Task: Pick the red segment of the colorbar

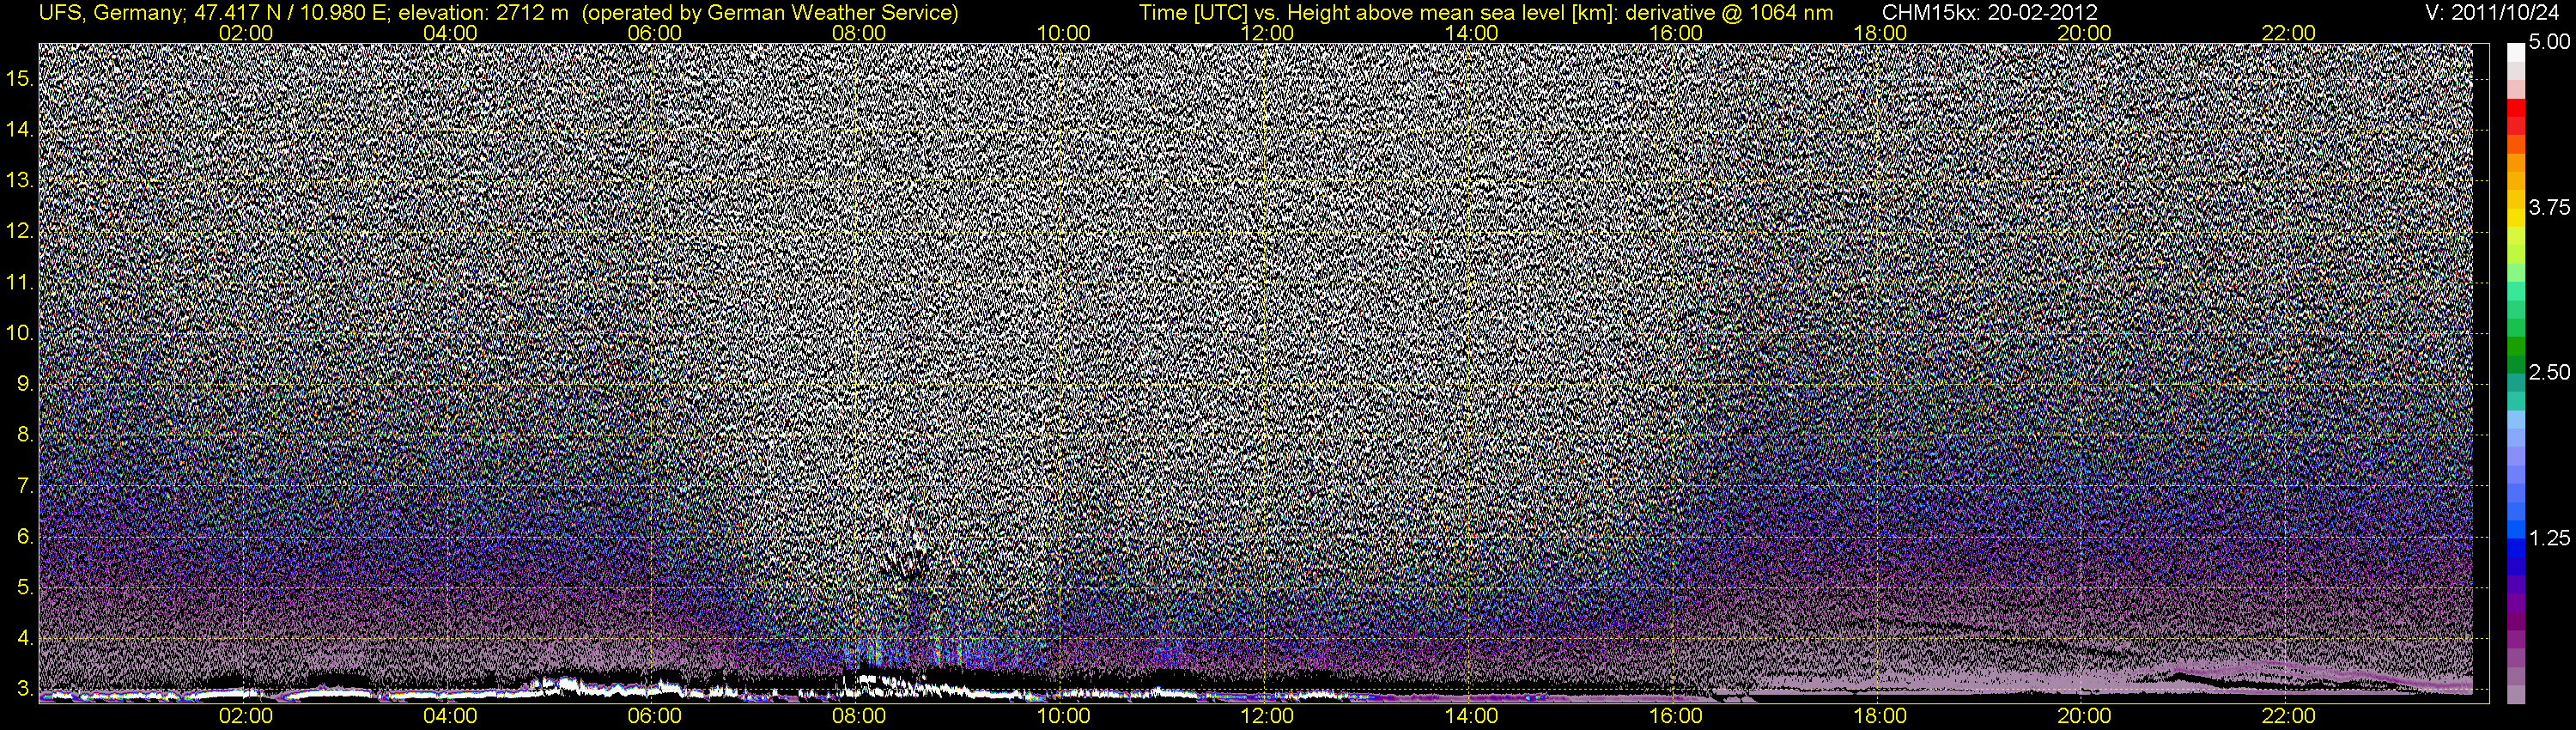Action: pos(2516,116)
